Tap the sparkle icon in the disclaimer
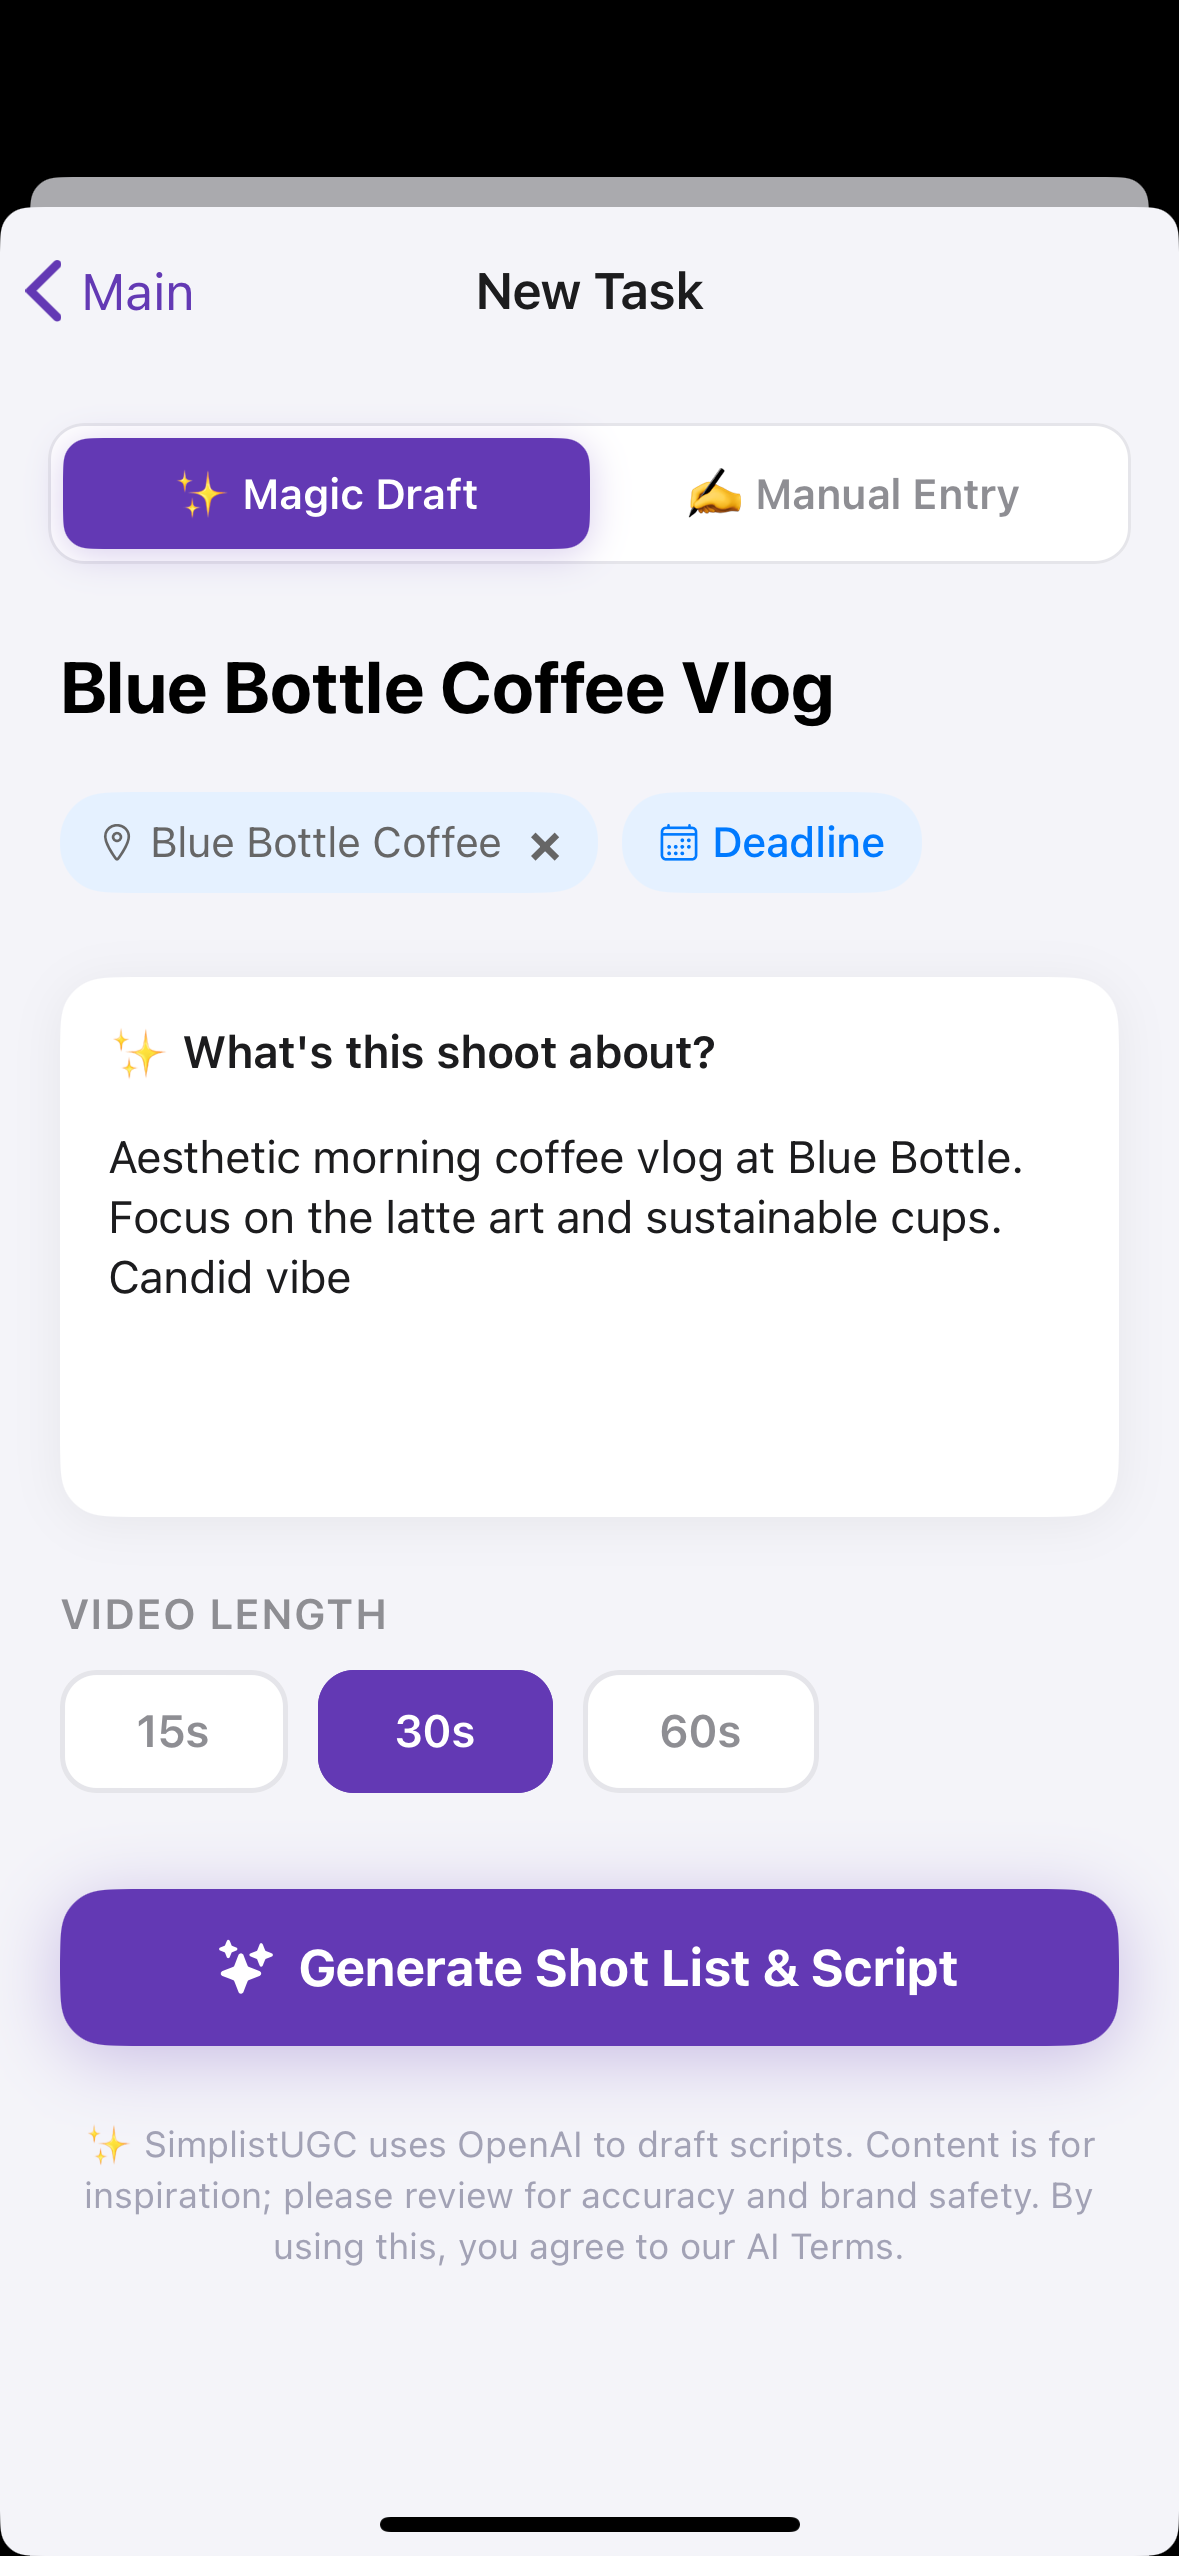Screen dimensions: 1179x2556 [108, 2145]
